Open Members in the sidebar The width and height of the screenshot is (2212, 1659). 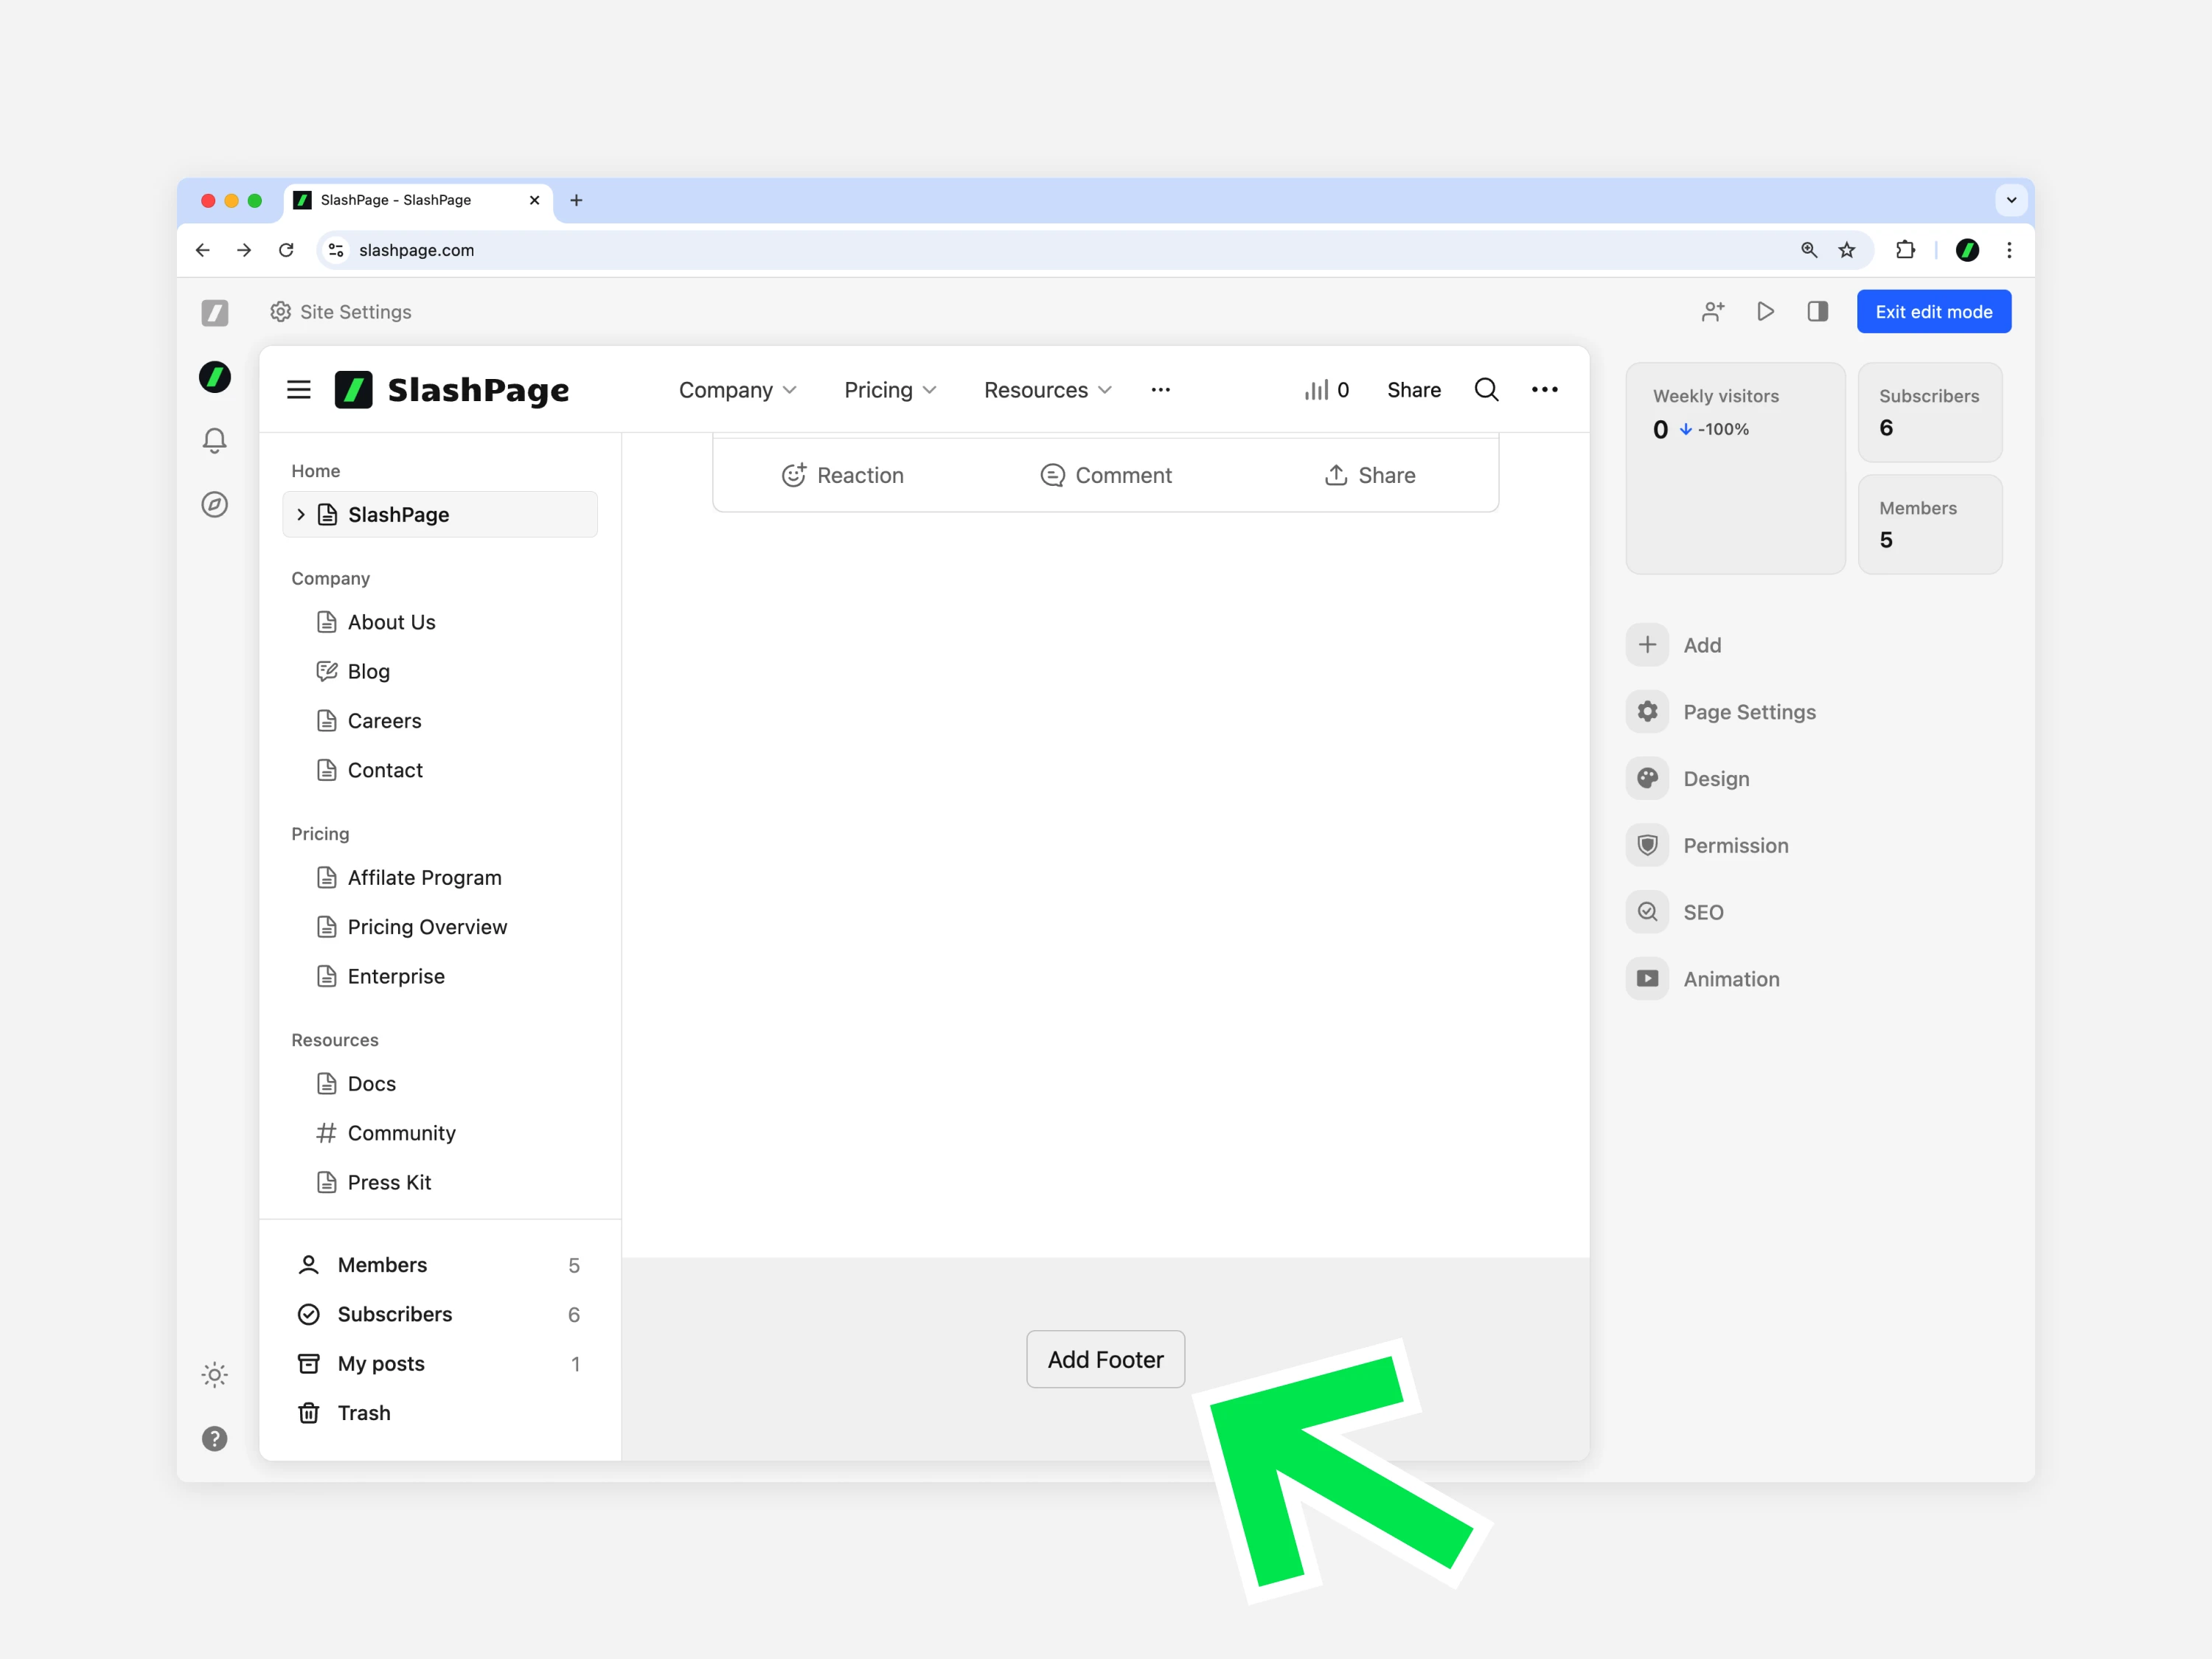tap(439, 1266)
